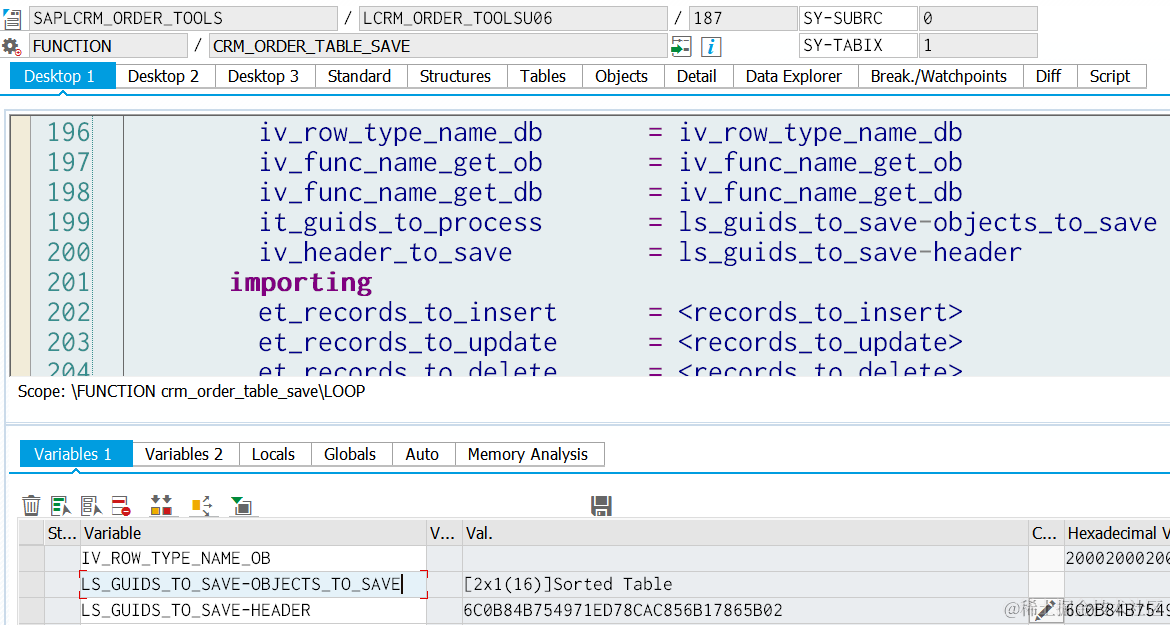1170x625 pixels.
Task: Open the Break./Watchpoints tab
Action: pos(939,76)
